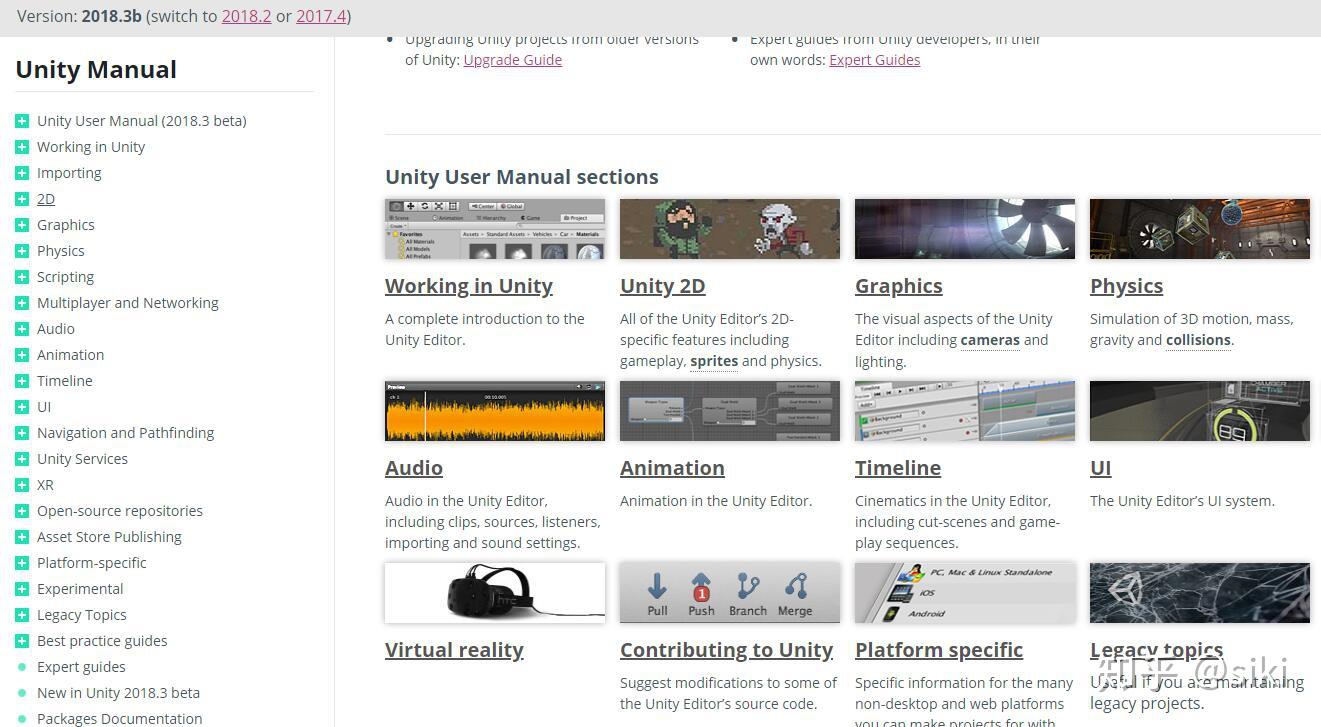Click the sprites glossary term
The width and height of the screenshot is (1321, 727).
(714, 361)
